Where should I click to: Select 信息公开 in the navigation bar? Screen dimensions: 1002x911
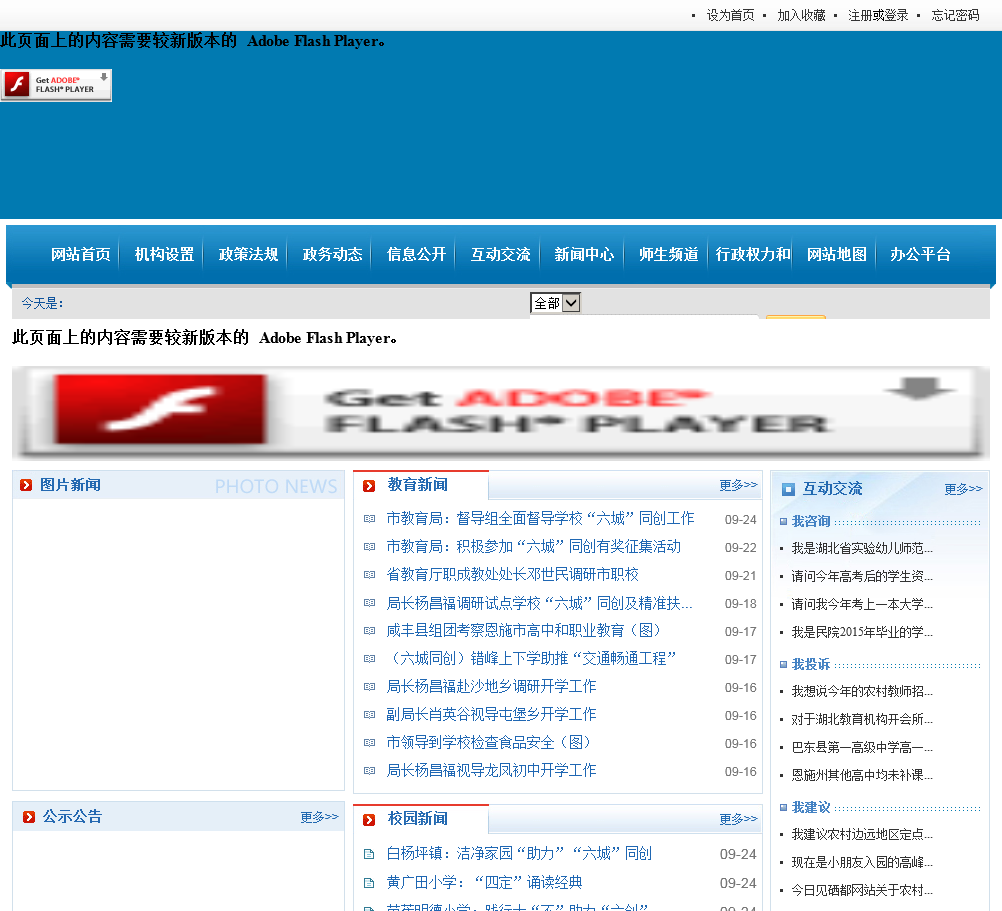click(417, 254)
